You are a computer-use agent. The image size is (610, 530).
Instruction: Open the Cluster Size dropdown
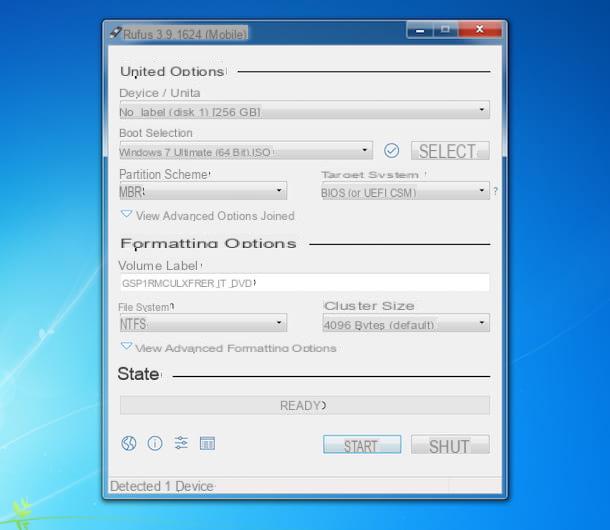(406, 323)
